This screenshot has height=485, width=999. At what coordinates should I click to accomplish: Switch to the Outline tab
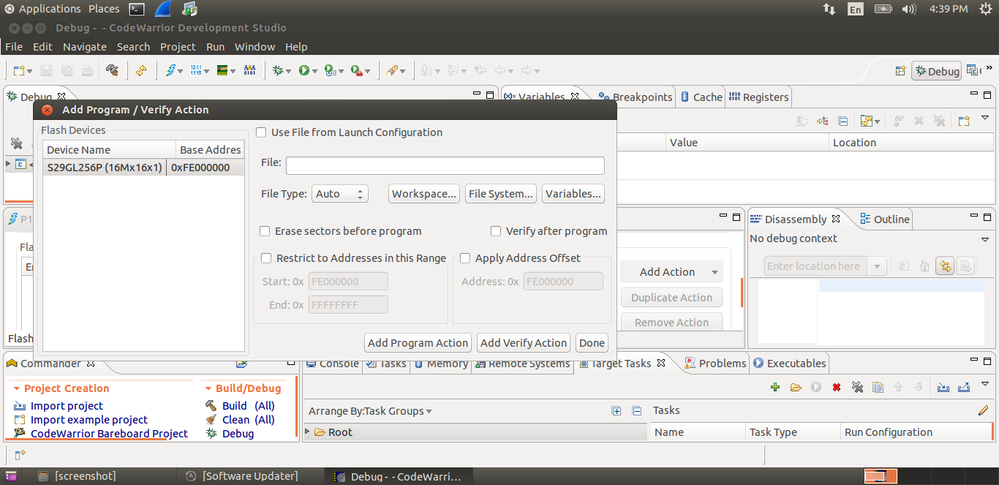[885, 219]
